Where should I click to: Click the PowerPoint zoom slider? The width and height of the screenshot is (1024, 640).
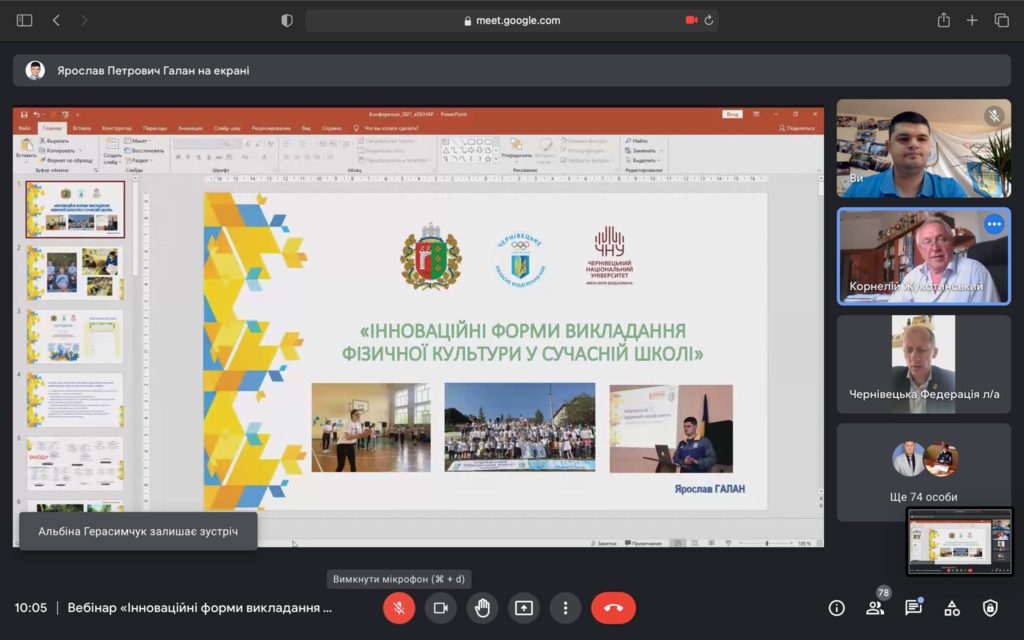(x=767, y=543)
